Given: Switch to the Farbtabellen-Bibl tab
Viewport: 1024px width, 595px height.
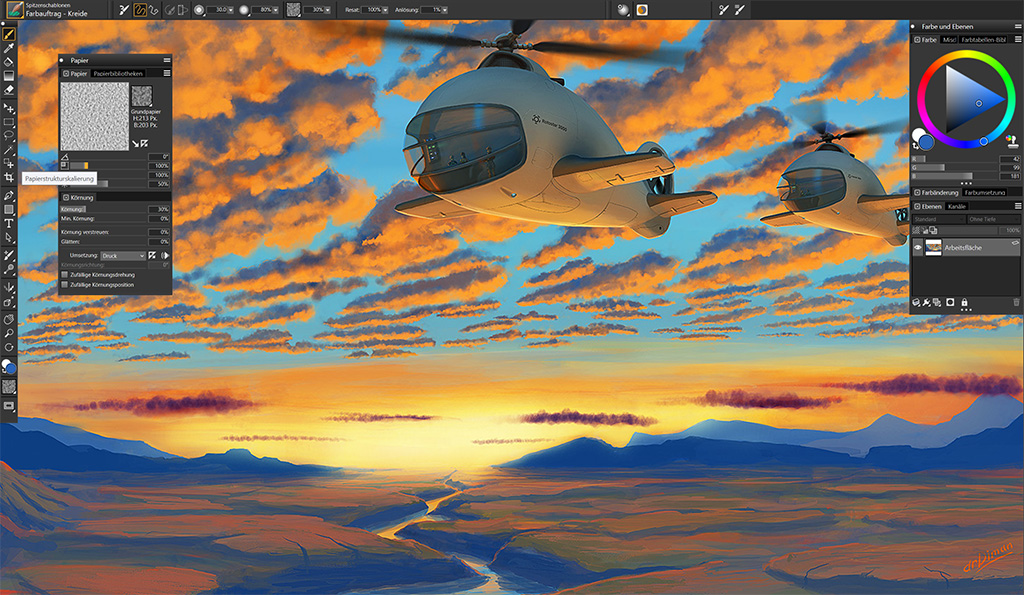Looking at the screenshot, I should pyautogui.click(x=984, y=40).
